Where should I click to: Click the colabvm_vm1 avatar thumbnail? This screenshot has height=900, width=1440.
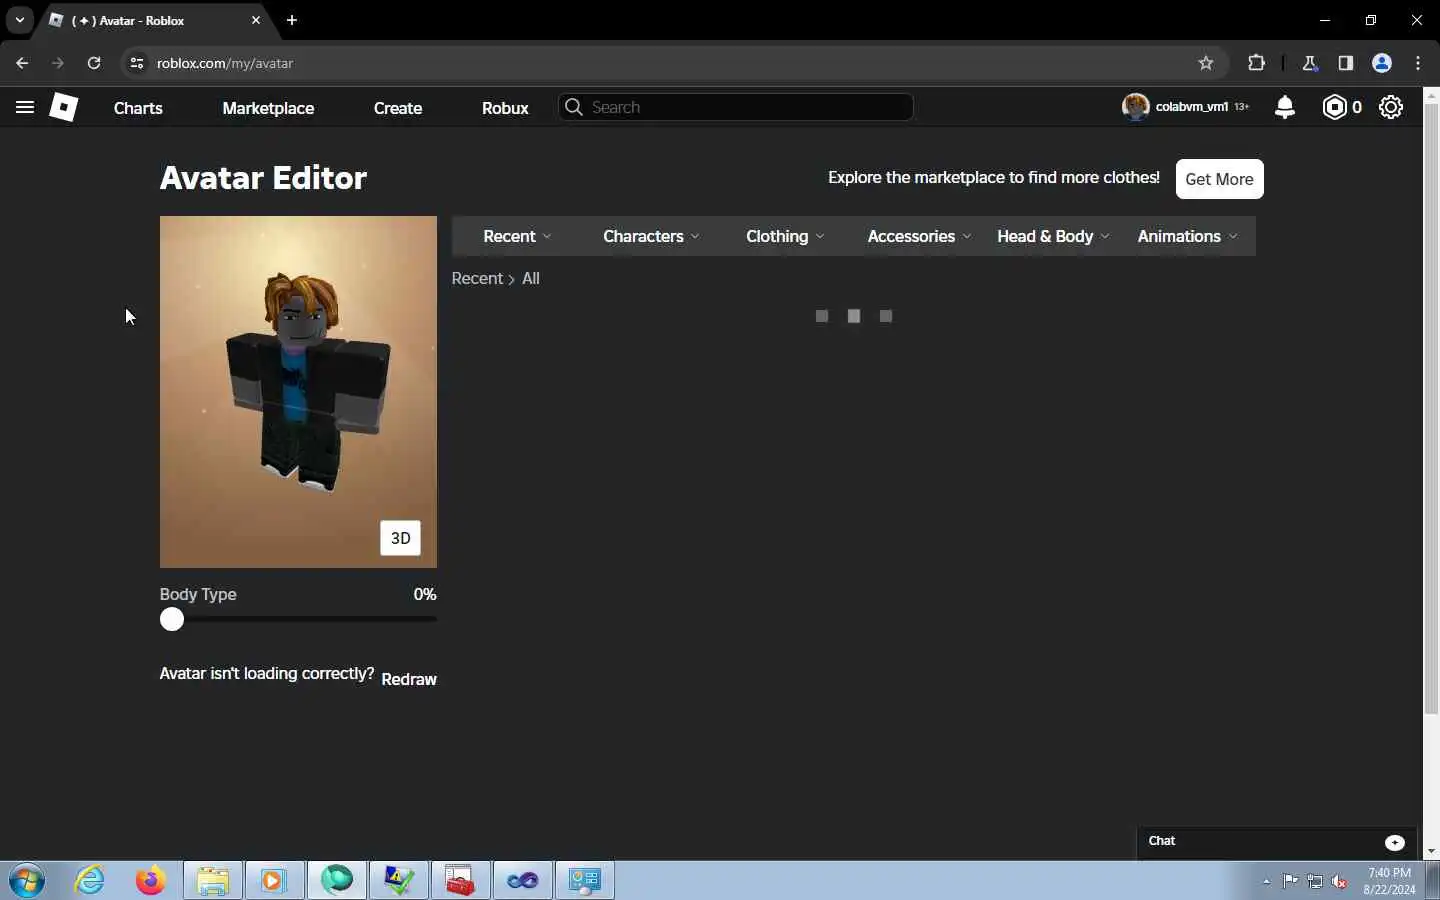coord(1135,107)
